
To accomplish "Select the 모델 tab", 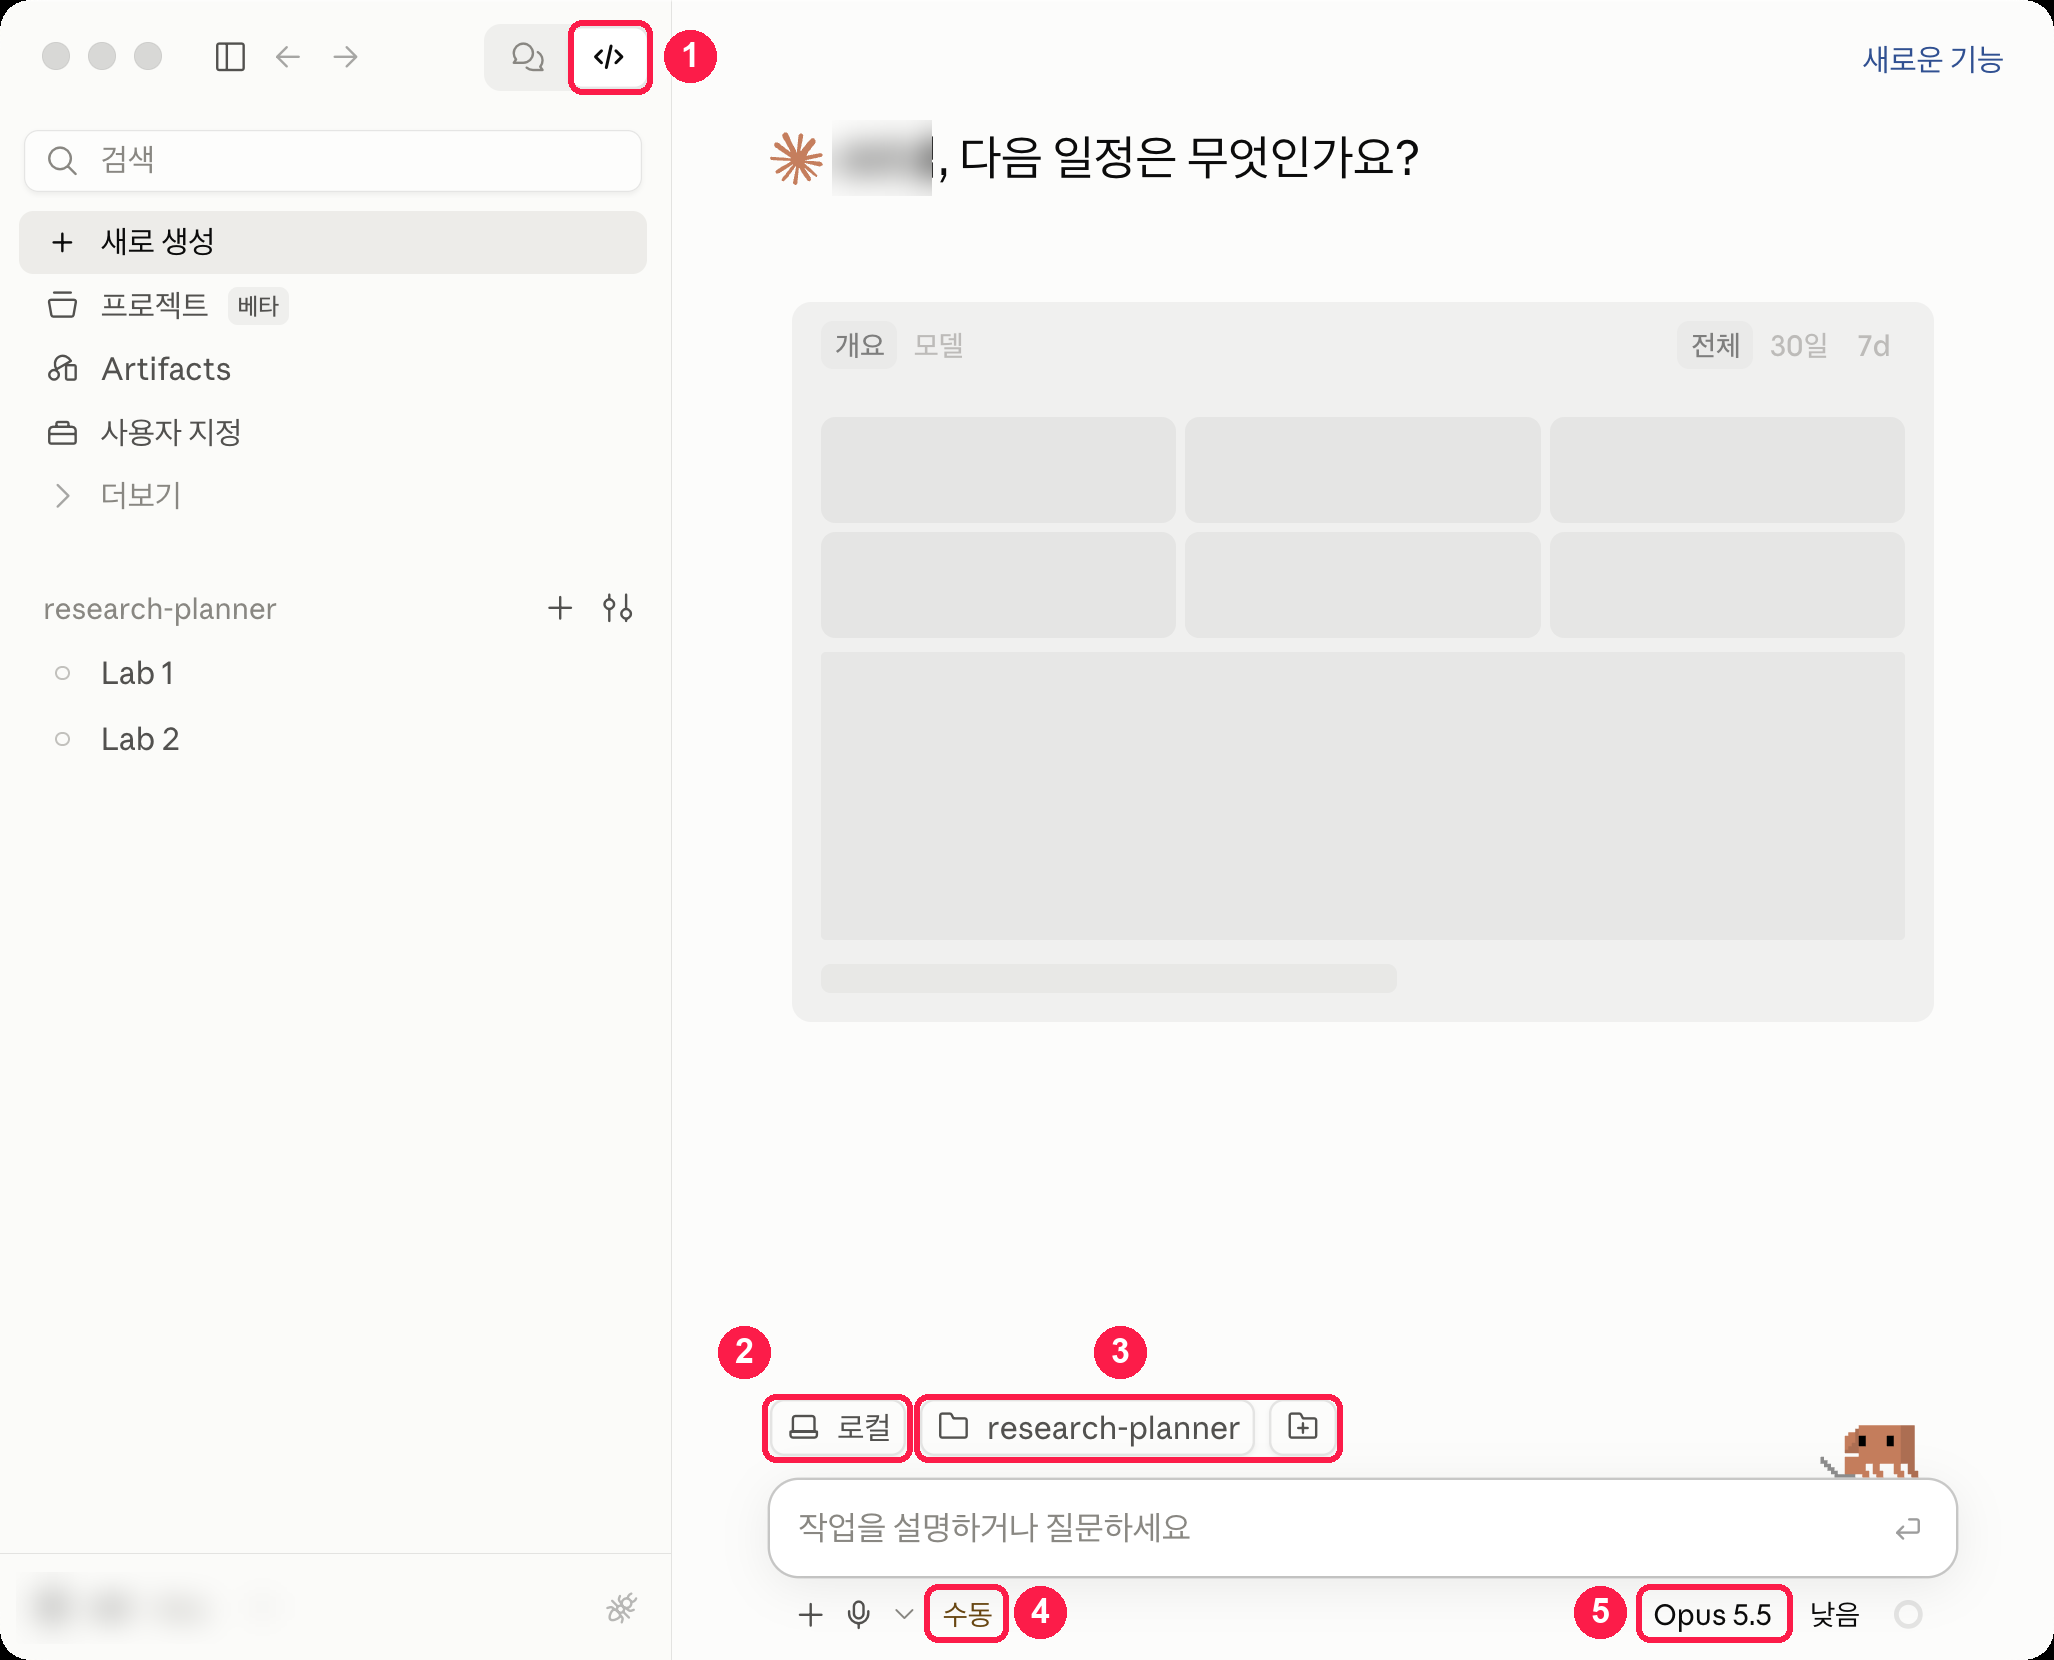I will [938, 345].
